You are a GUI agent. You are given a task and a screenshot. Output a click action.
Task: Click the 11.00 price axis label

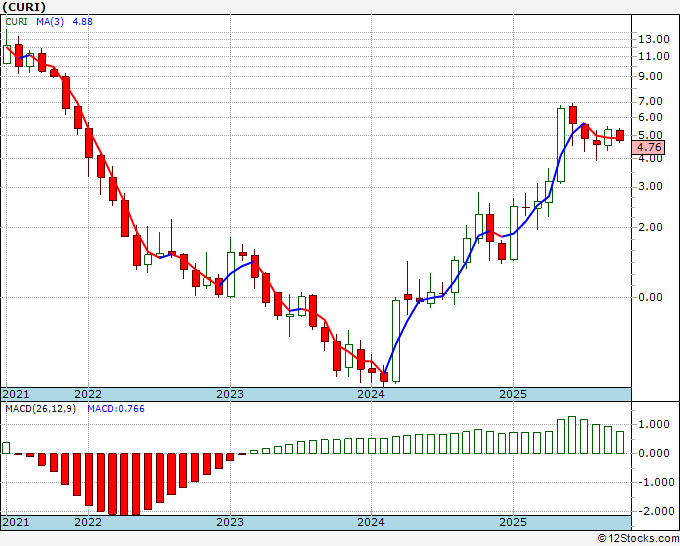[x=654, y=56]
